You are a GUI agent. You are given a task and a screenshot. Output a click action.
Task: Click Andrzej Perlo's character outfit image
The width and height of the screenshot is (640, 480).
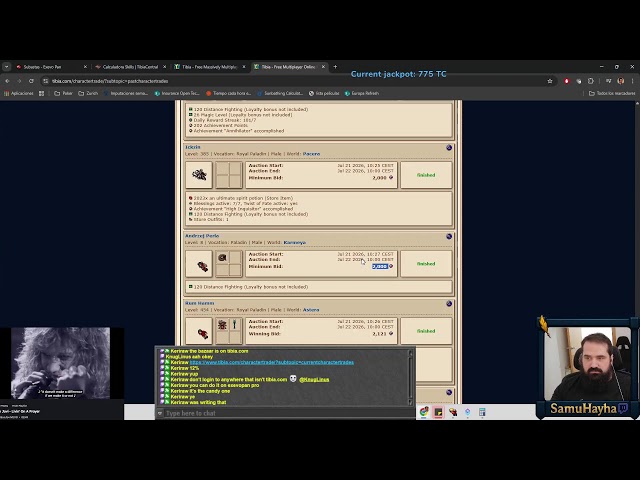tap(199, 264)
